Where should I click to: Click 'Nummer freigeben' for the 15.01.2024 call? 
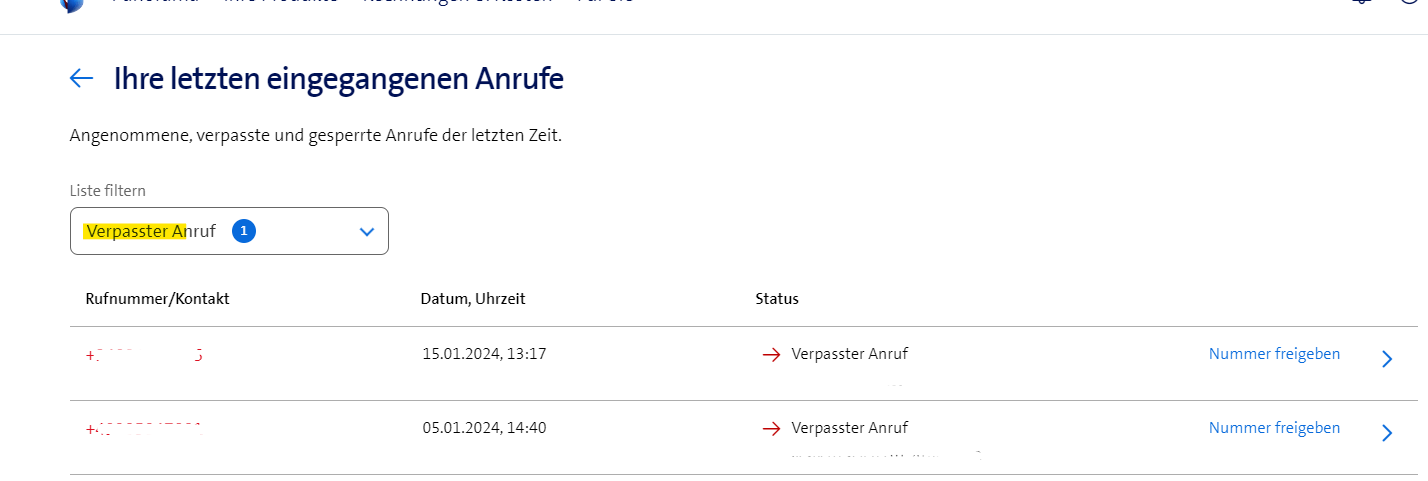coord(1274,354)
